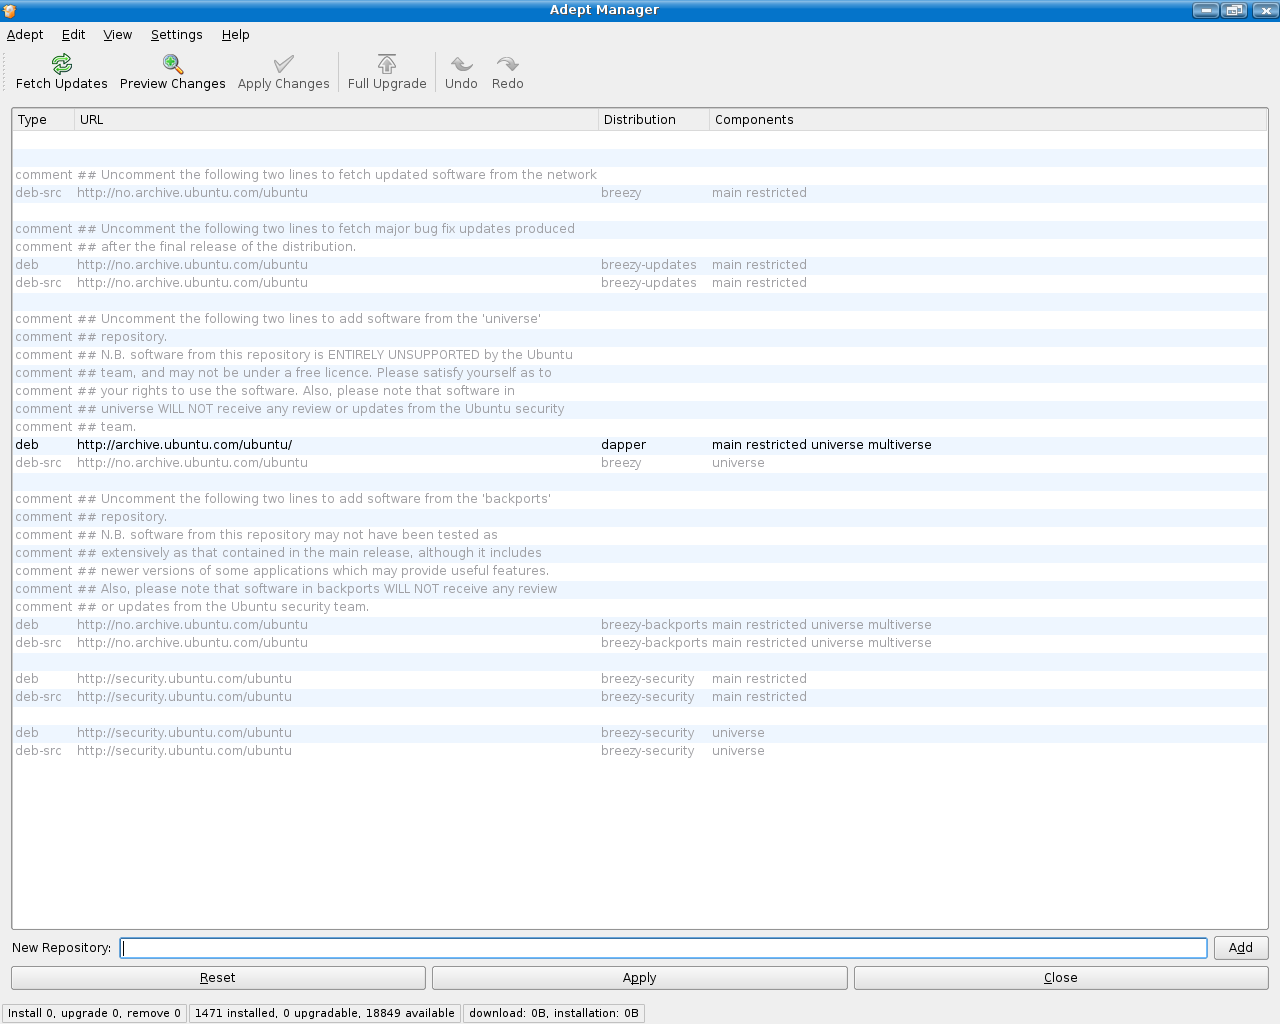Click 'breezy-backports' distribution in the deb row
The height and width of the screenshot is (1024, 1280).
click(x=654, y=625)
